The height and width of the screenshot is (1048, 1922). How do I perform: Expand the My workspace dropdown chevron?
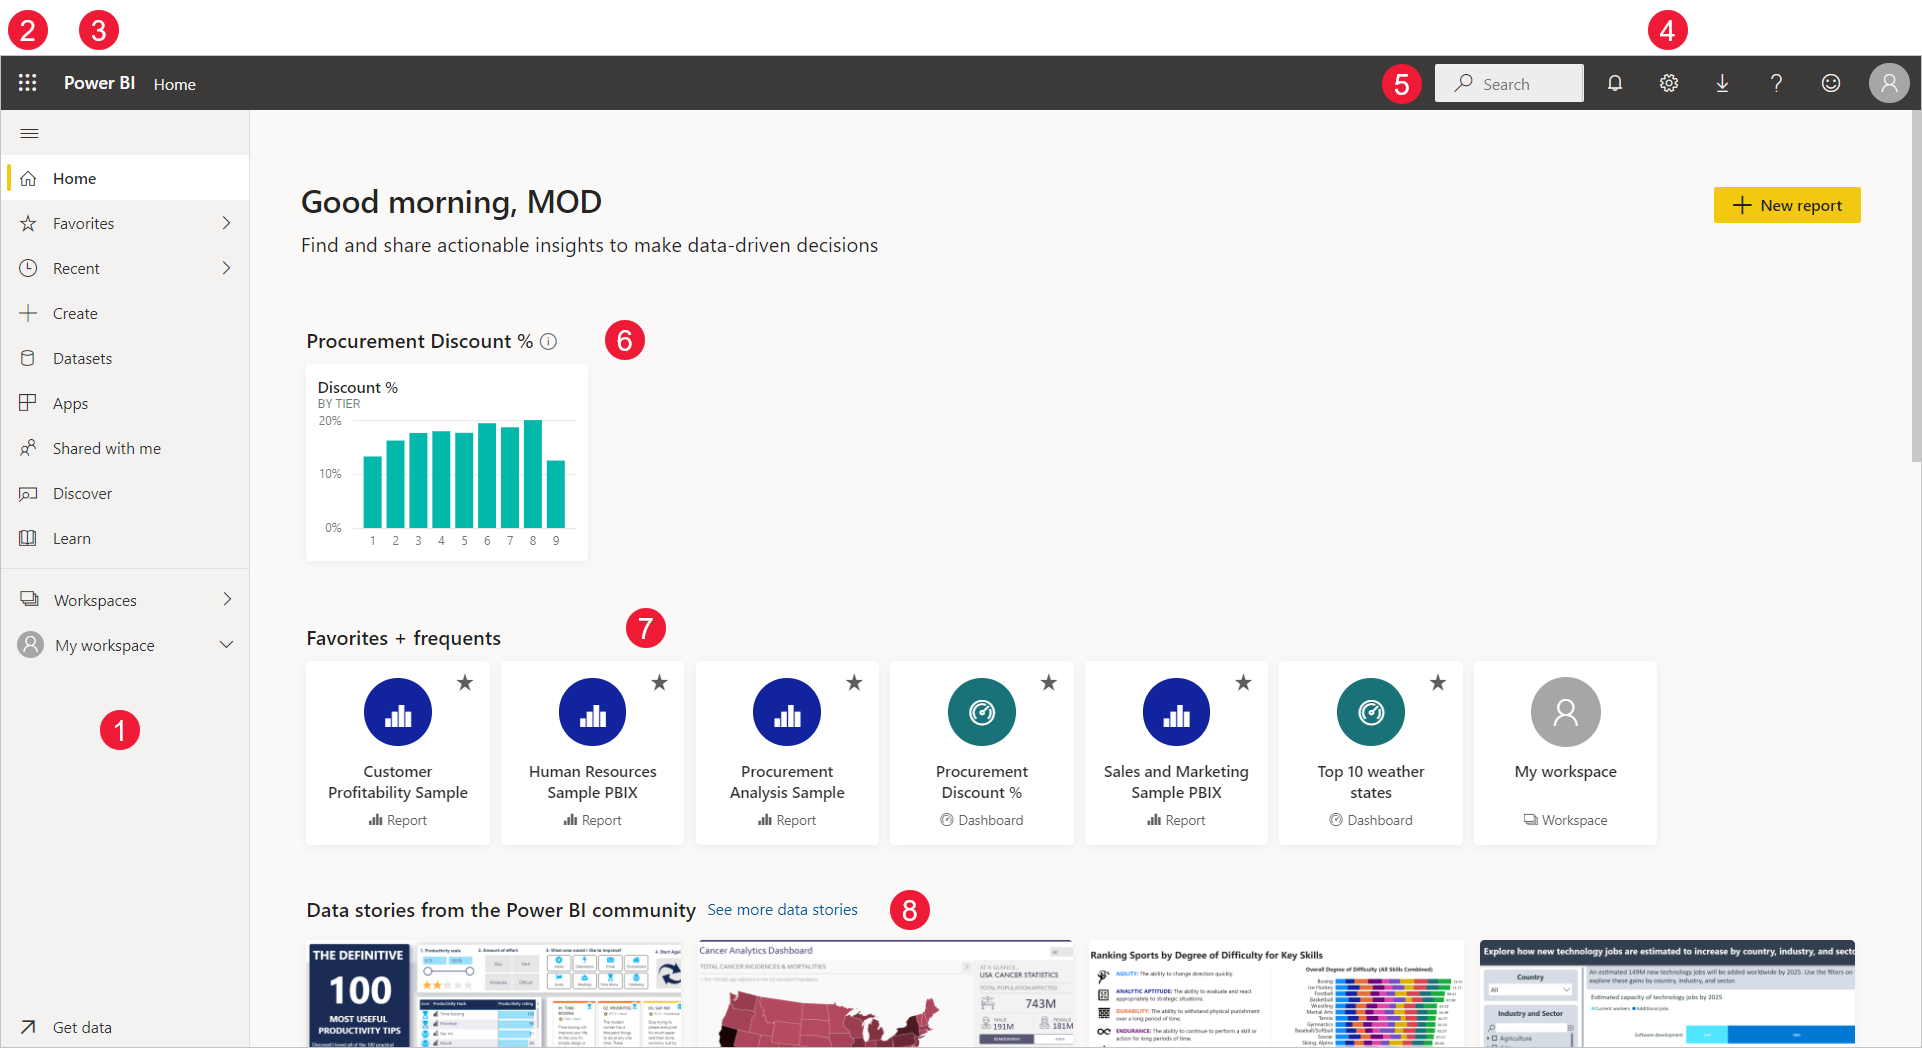click(227, 645)
